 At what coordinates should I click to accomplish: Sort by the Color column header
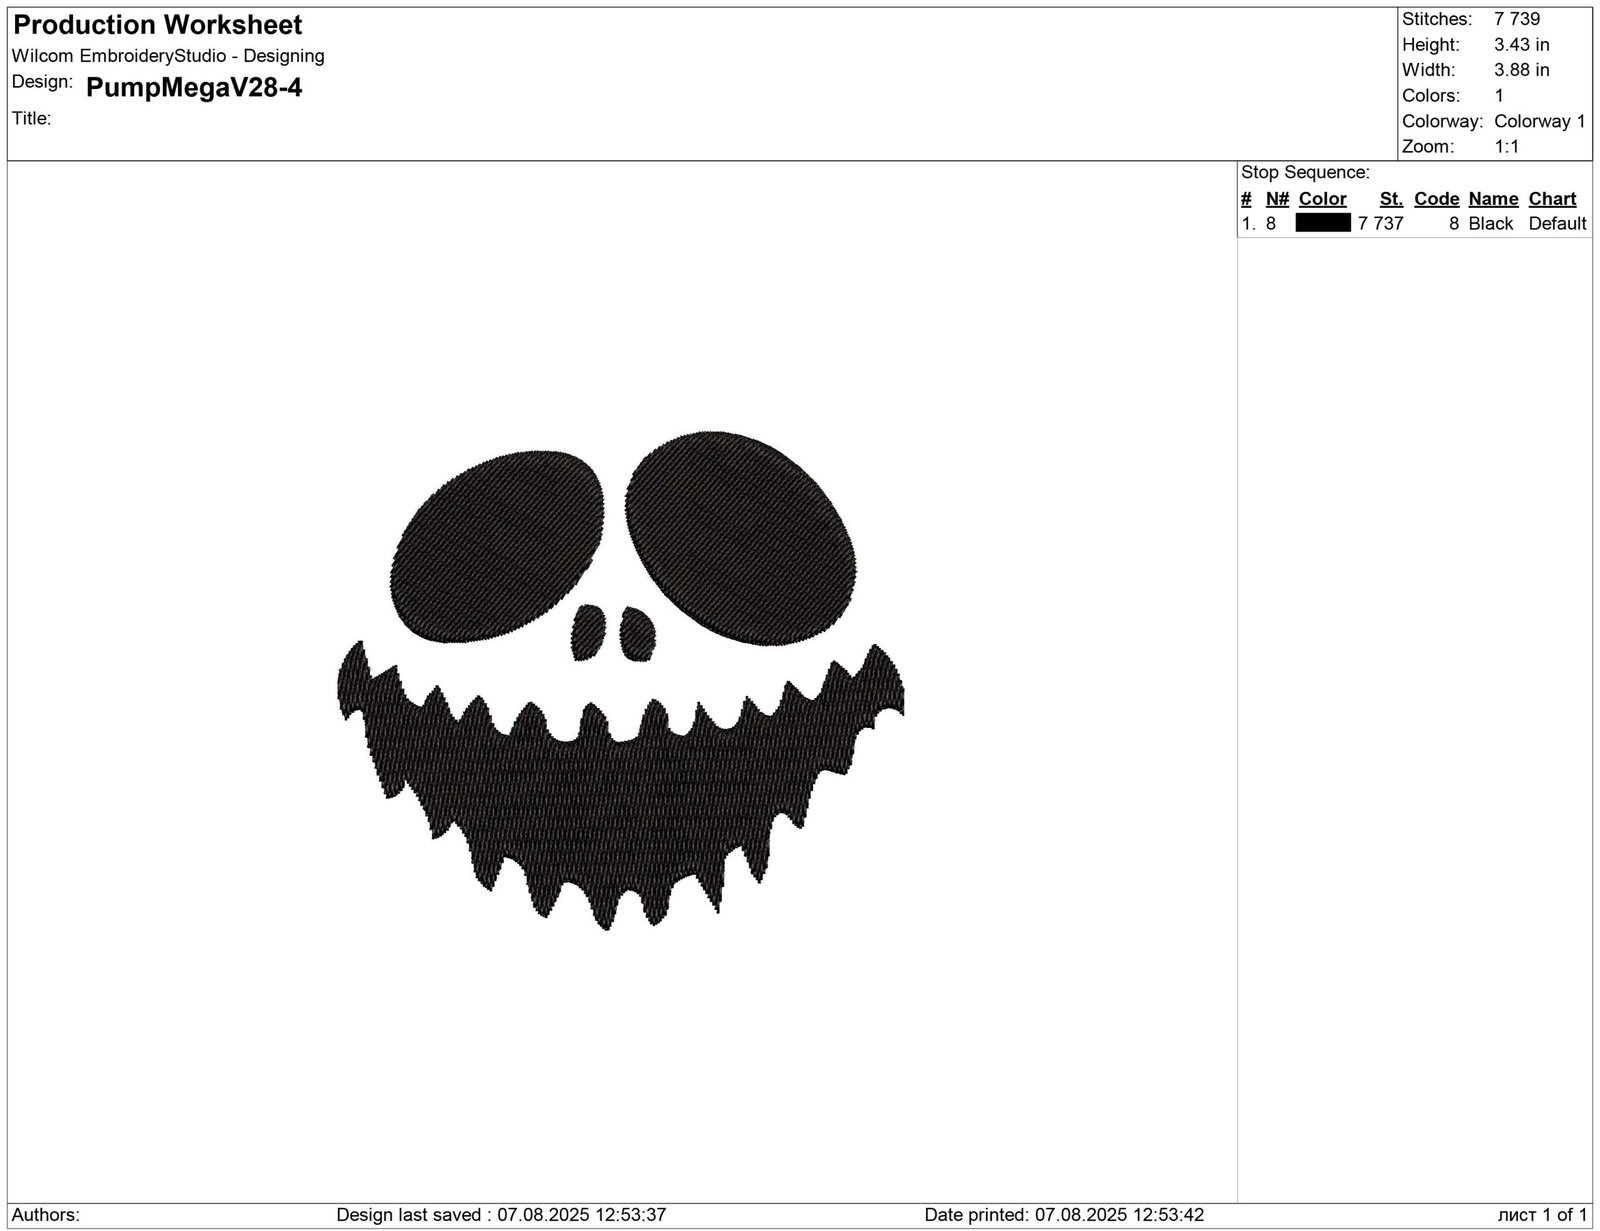pyautogui.click(x=1321, y=198)
